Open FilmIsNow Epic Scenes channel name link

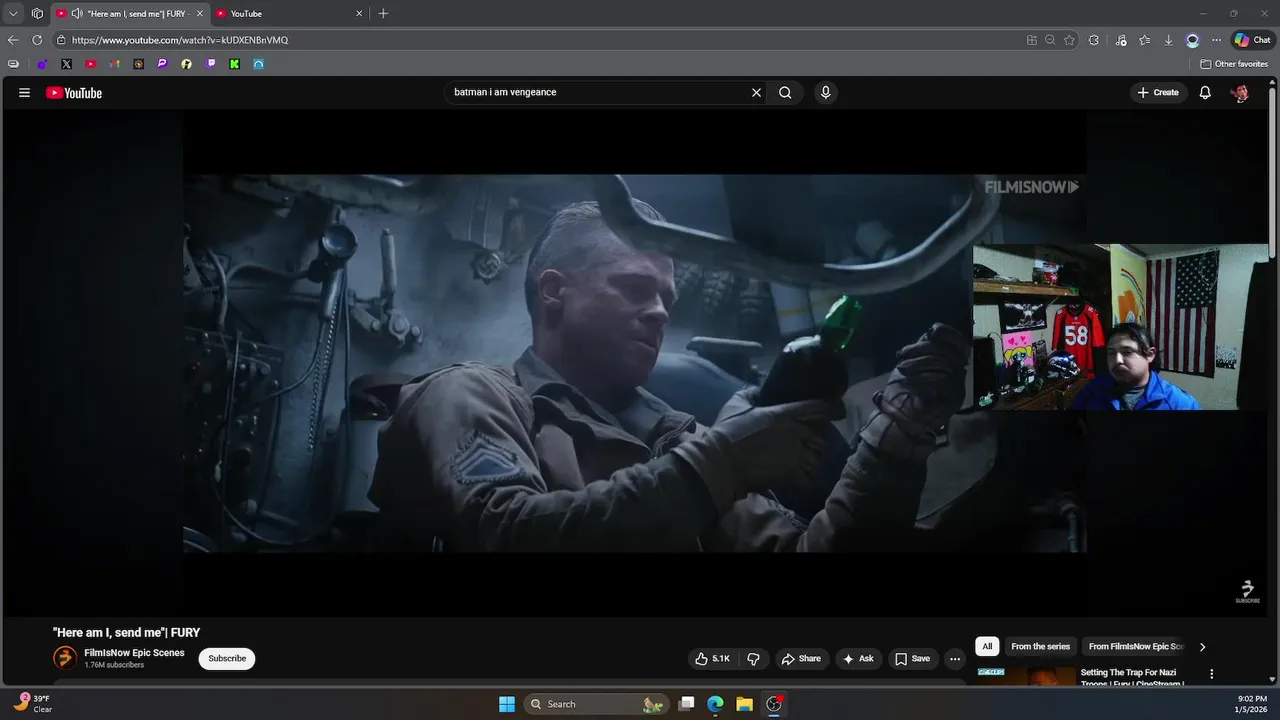[x=134, y=653]
